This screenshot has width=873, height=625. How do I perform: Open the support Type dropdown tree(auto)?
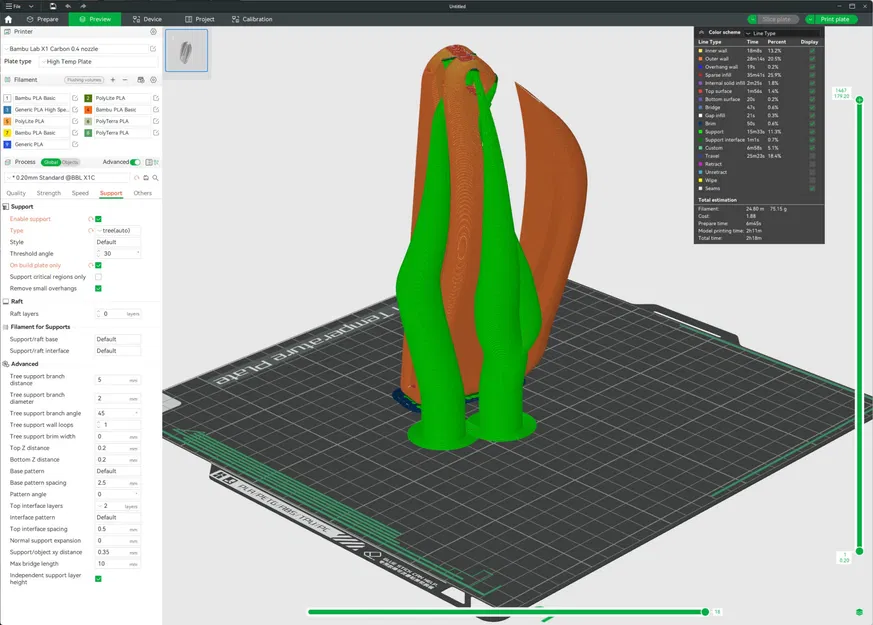[118, 230]
